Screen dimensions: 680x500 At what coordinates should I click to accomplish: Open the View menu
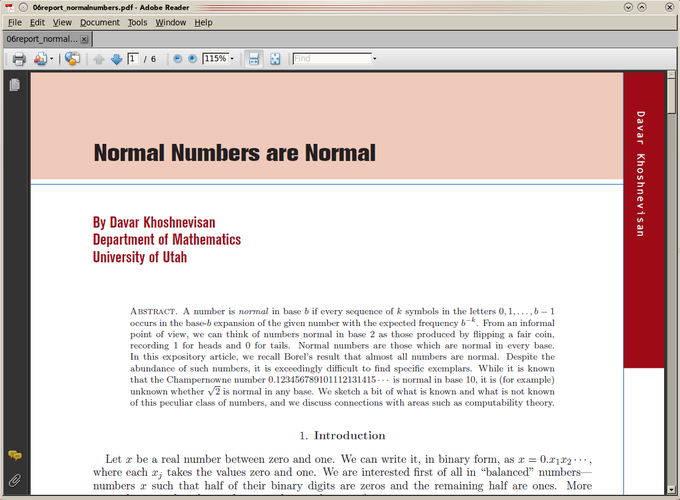coord(62,23)
